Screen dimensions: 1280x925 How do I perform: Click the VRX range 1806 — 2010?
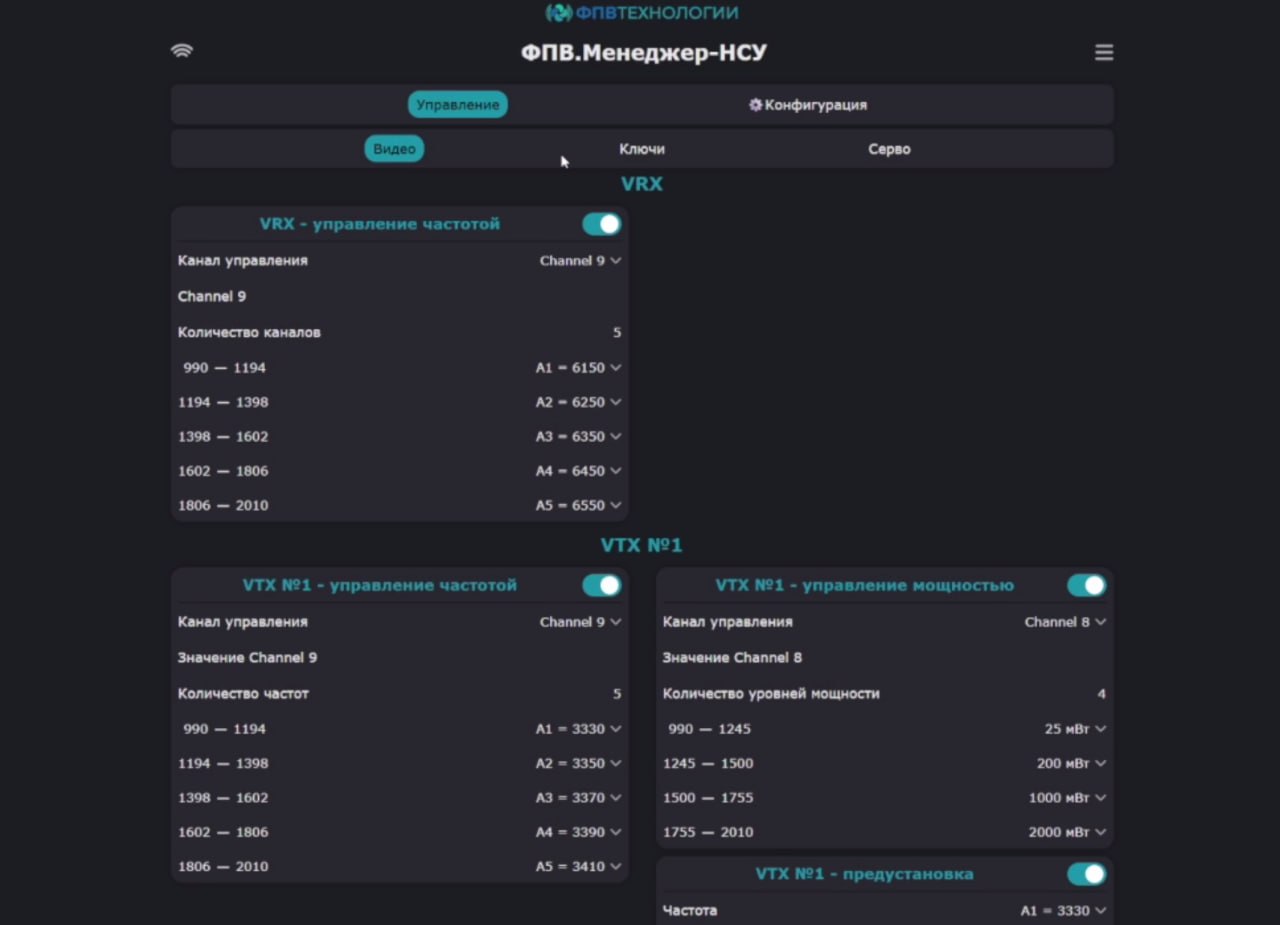click(x=223, y=505)
